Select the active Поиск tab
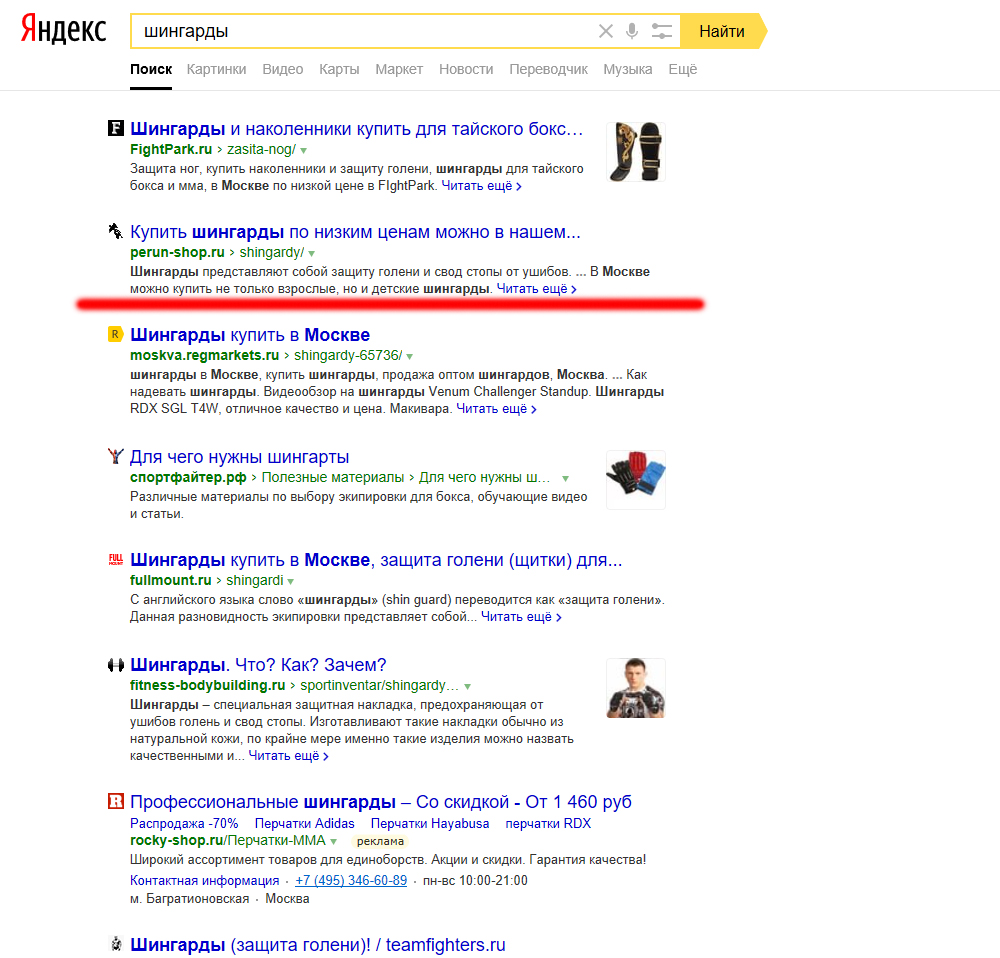1000x958 pixels. tap(151, 69)
